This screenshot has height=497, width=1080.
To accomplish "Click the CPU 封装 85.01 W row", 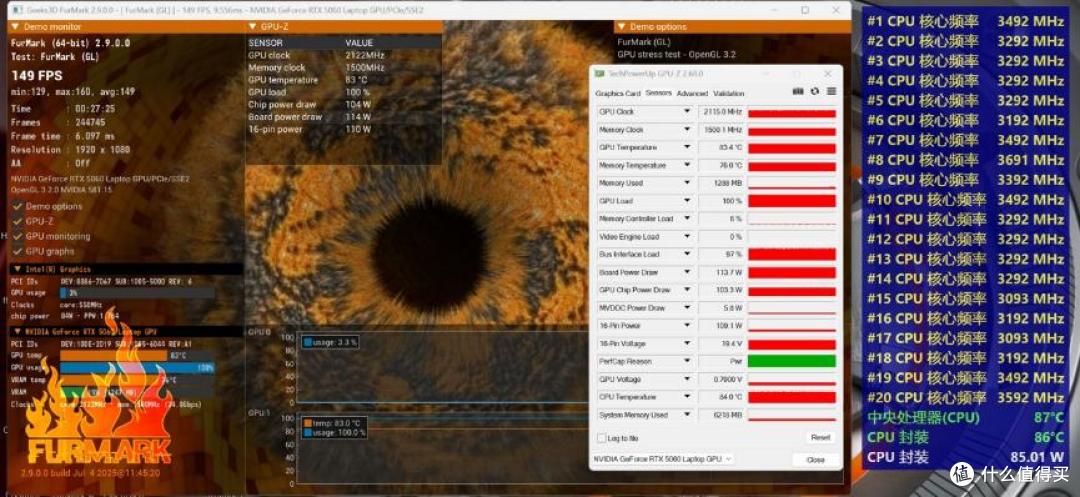I will tap(965, 457).
